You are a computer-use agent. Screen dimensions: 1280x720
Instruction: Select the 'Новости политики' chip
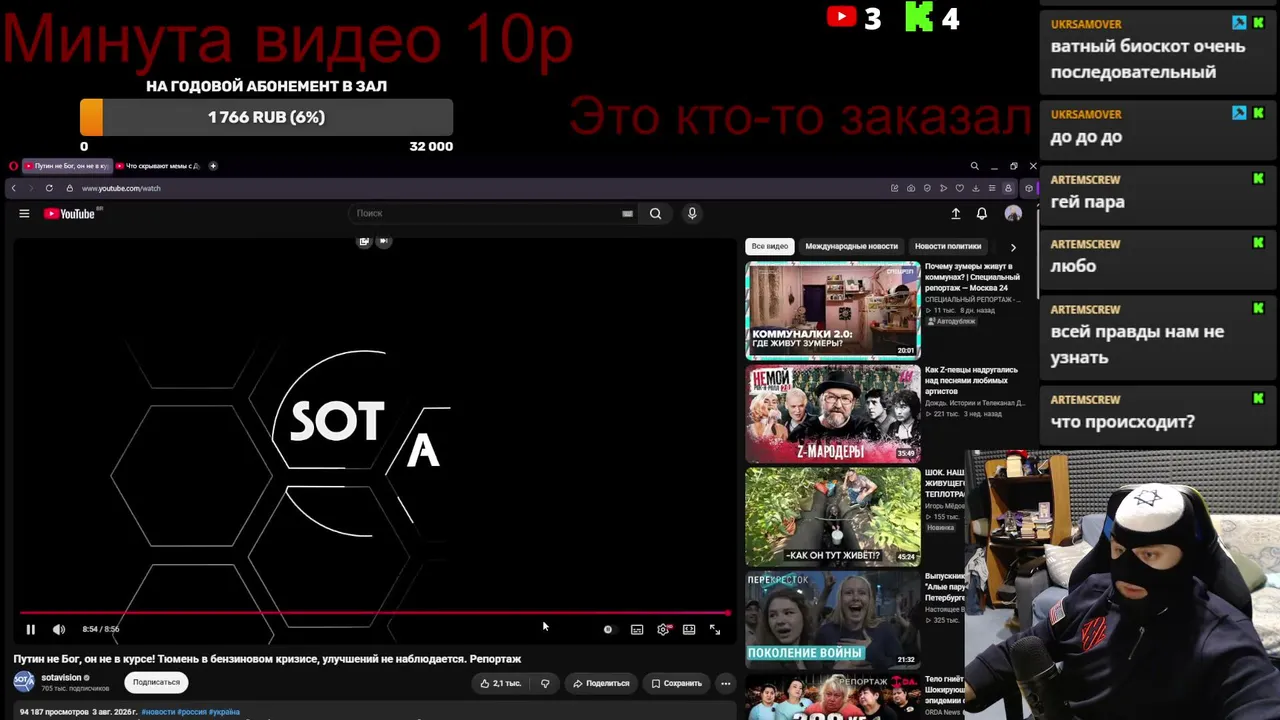948,246
